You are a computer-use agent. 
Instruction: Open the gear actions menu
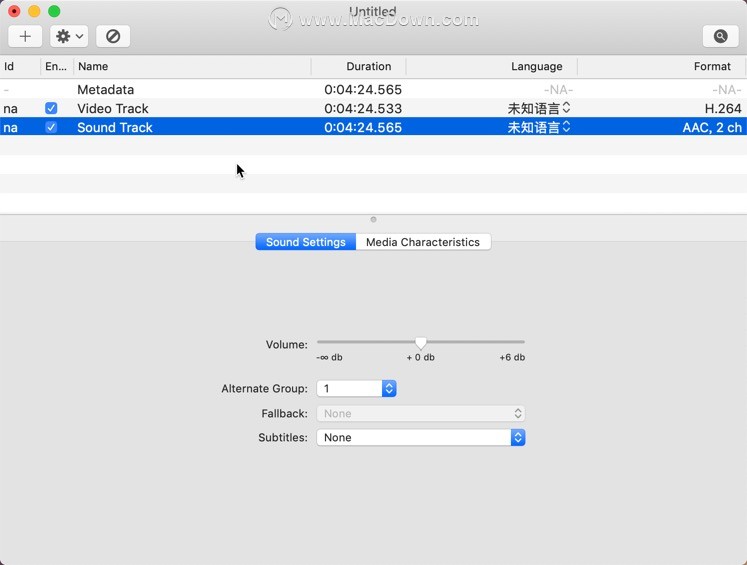[x=69, y=36]
